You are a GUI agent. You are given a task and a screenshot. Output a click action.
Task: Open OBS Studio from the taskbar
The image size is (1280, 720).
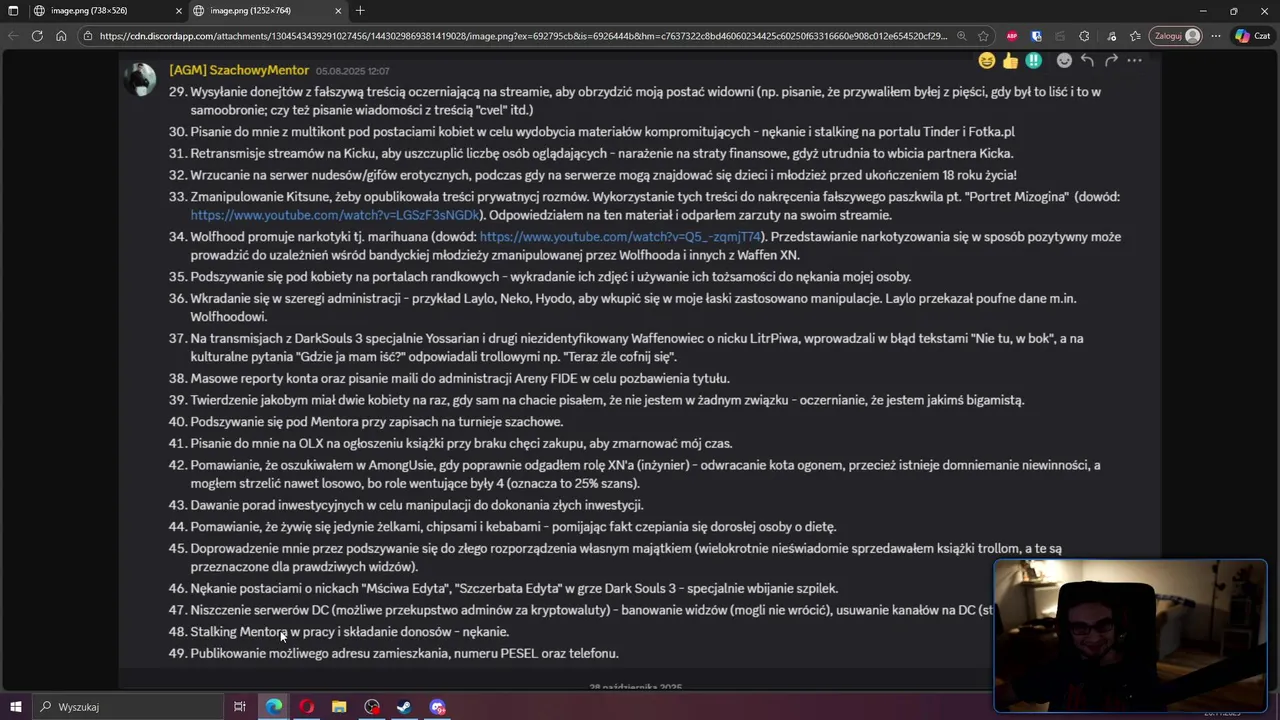tap(372, 707)
